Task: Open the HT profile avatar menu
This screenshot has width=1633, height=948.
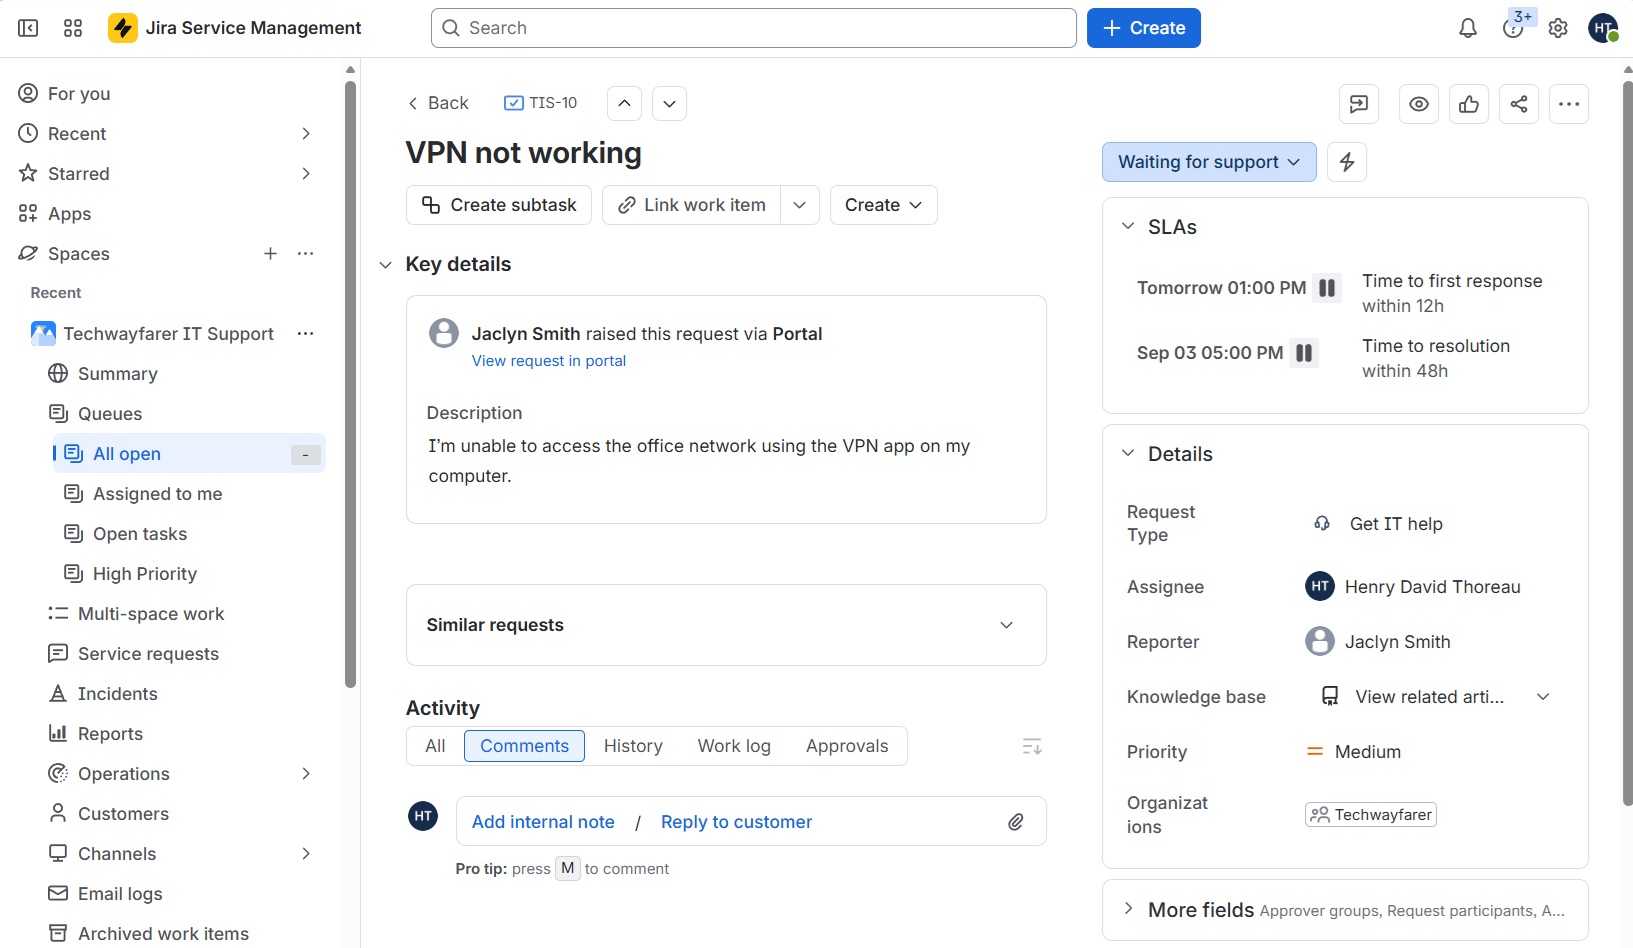Action: tap(1603, 28)
